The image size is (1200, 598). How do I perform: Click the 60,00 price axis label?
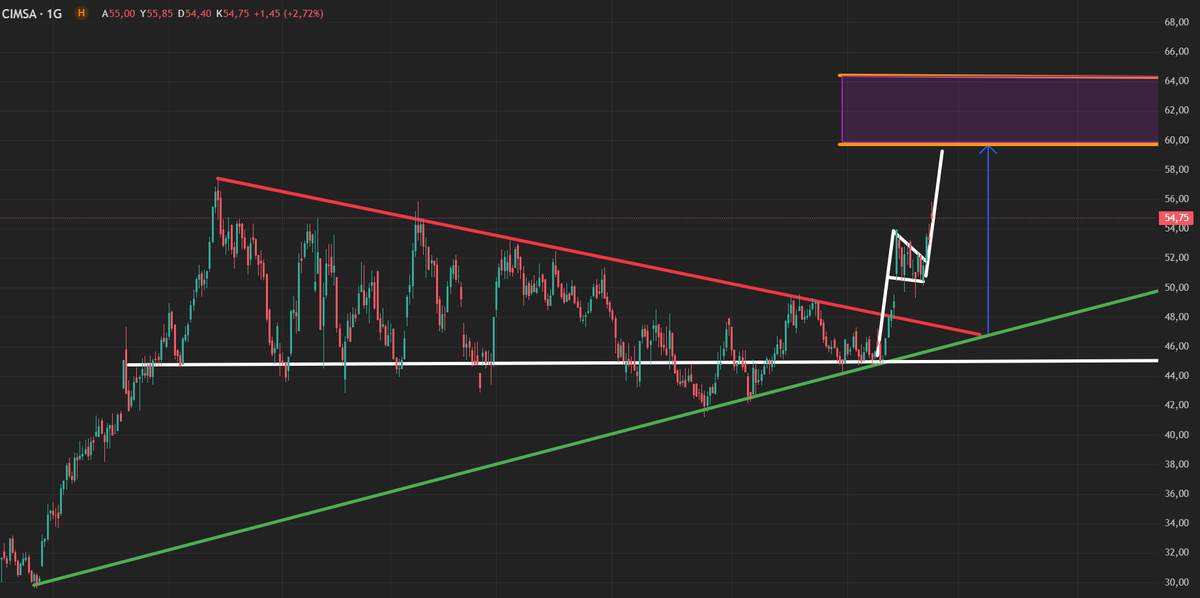pyautogui.click(x=1175, y=140)
